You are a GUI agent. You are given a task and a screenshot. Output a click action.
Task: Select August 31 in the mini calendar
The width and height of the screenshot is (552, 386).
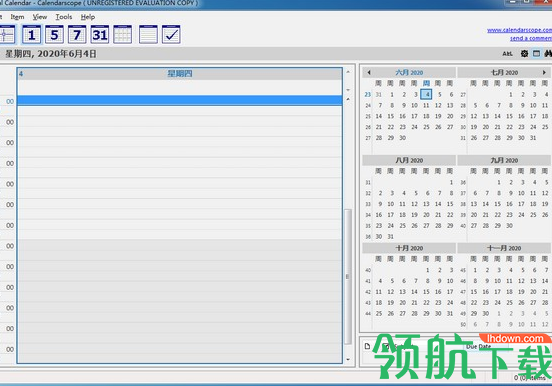click(x=391, y=236)
